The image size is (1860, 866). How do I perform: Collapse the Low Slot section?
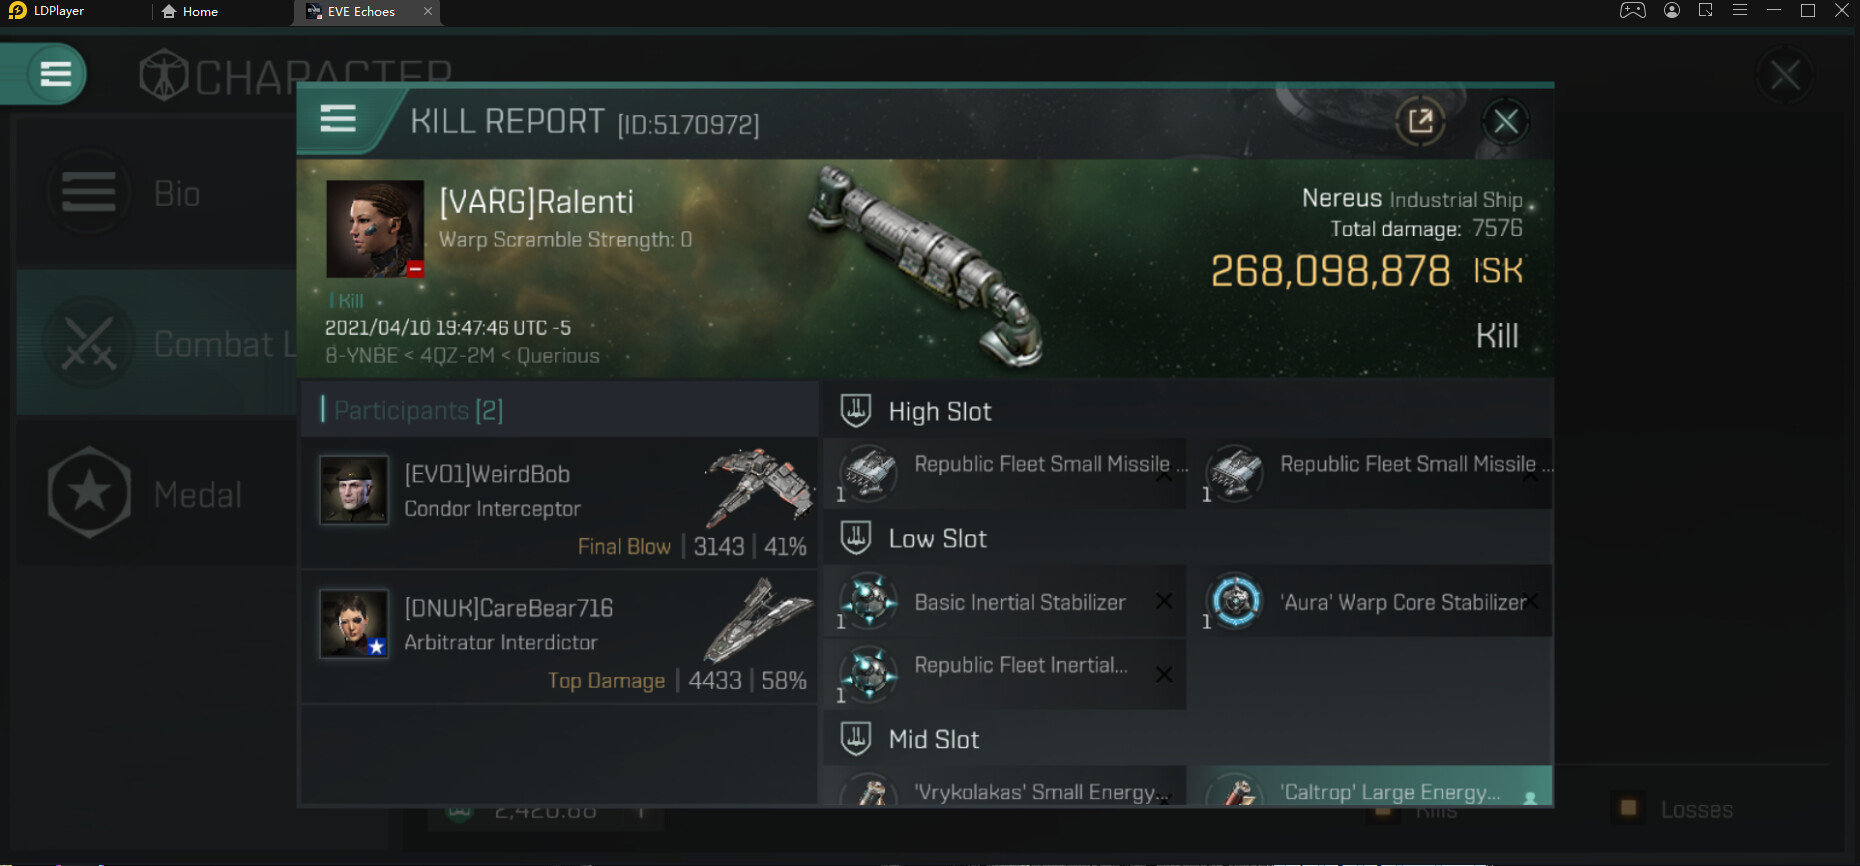coord(856,538)
